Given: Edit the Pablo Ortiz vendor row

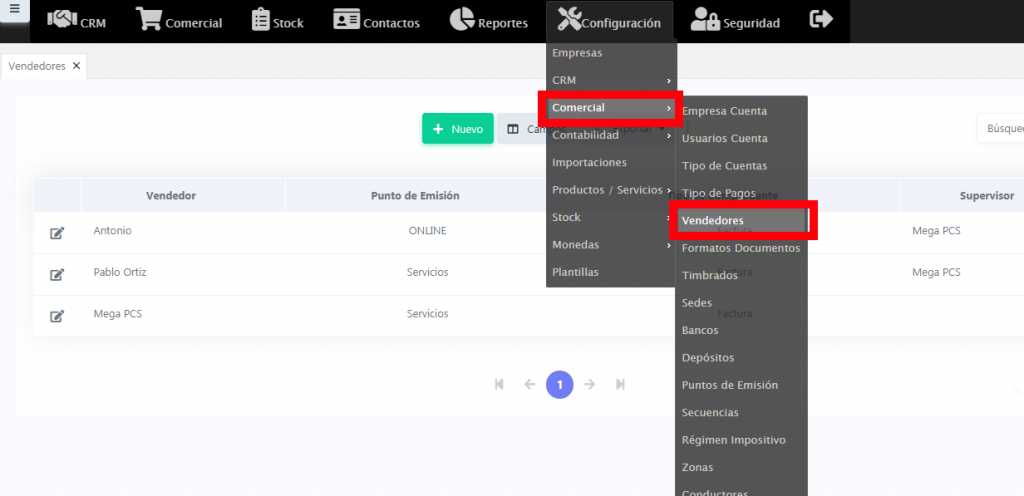Looking at the screenshot, I should point(57,274).
